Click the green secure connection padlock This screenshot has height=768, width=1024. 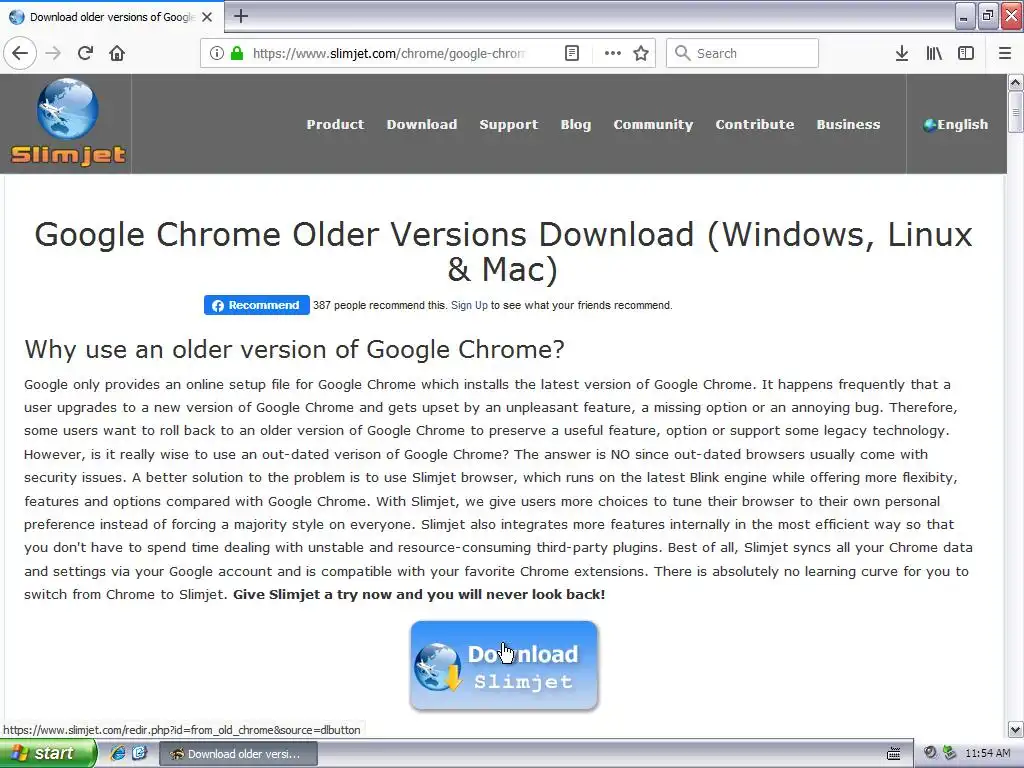pos(237,53)
